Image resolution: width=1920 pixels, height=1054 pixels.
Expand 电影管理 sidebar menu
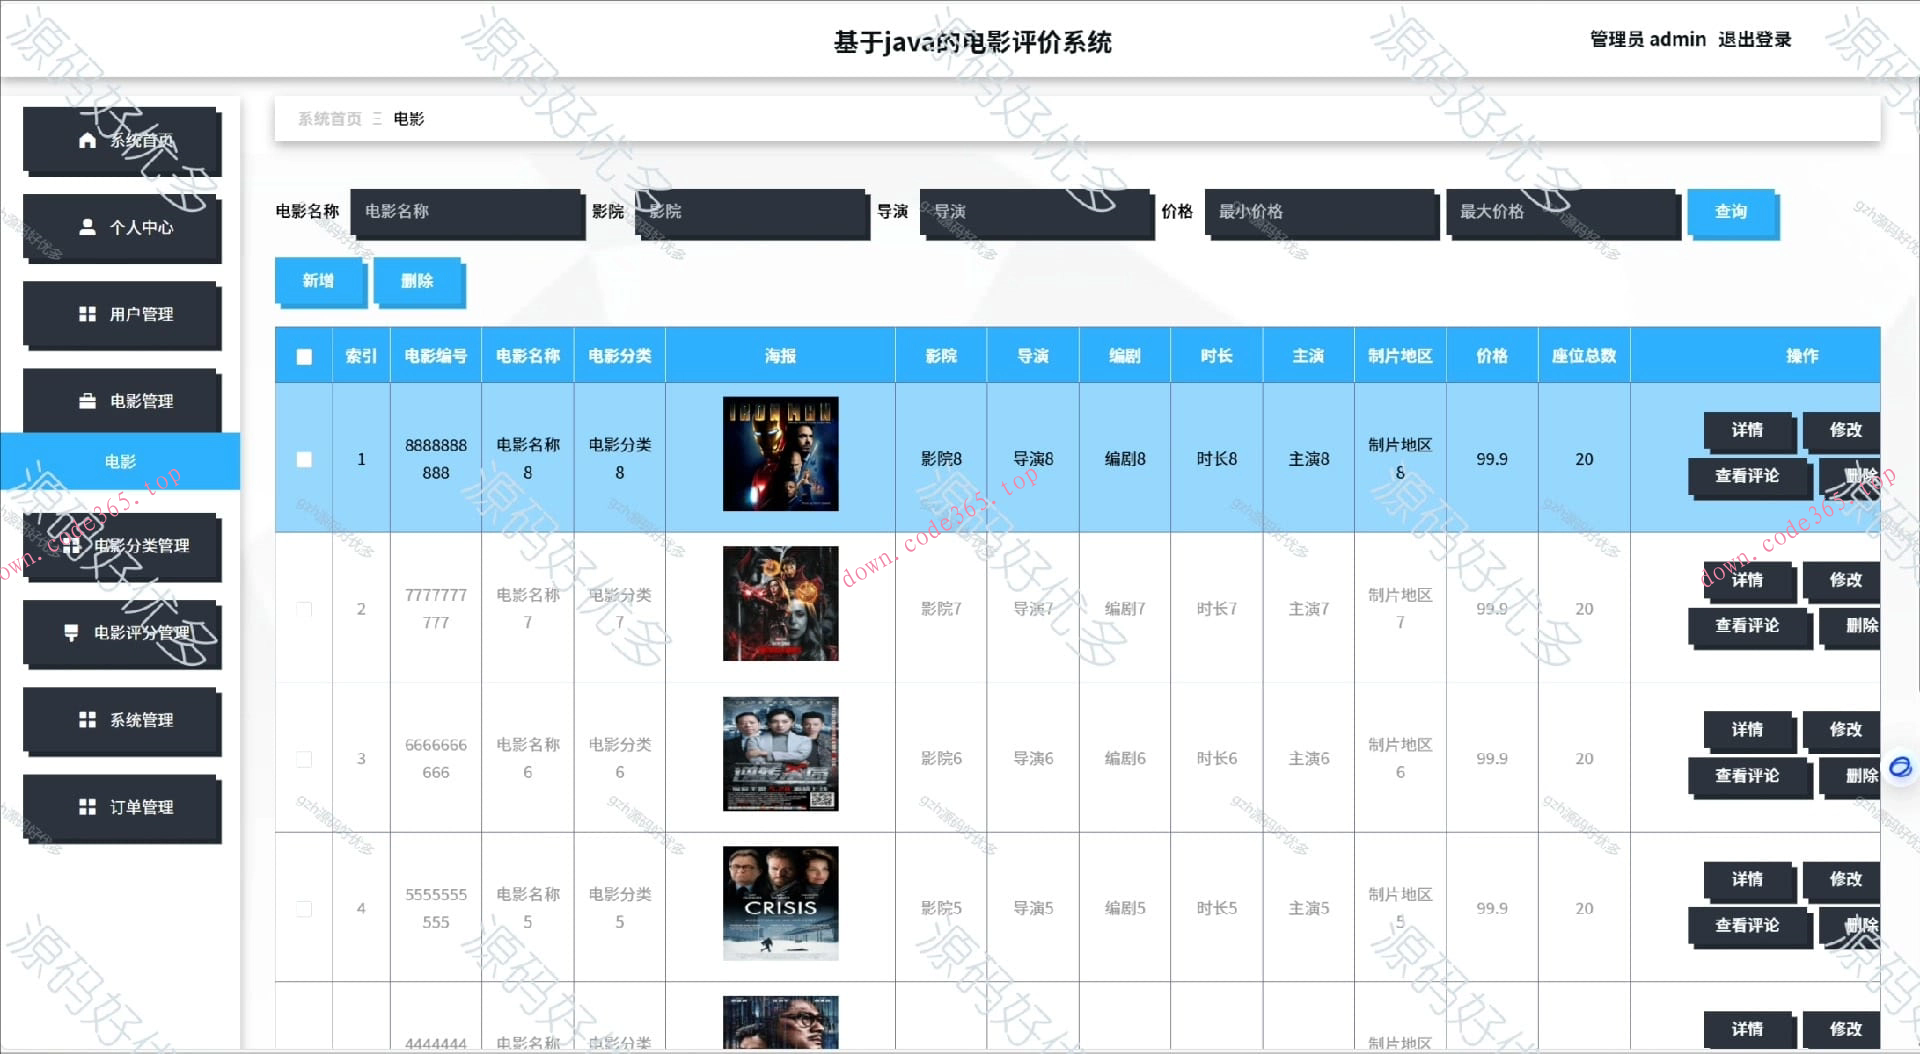click(121, 401)
